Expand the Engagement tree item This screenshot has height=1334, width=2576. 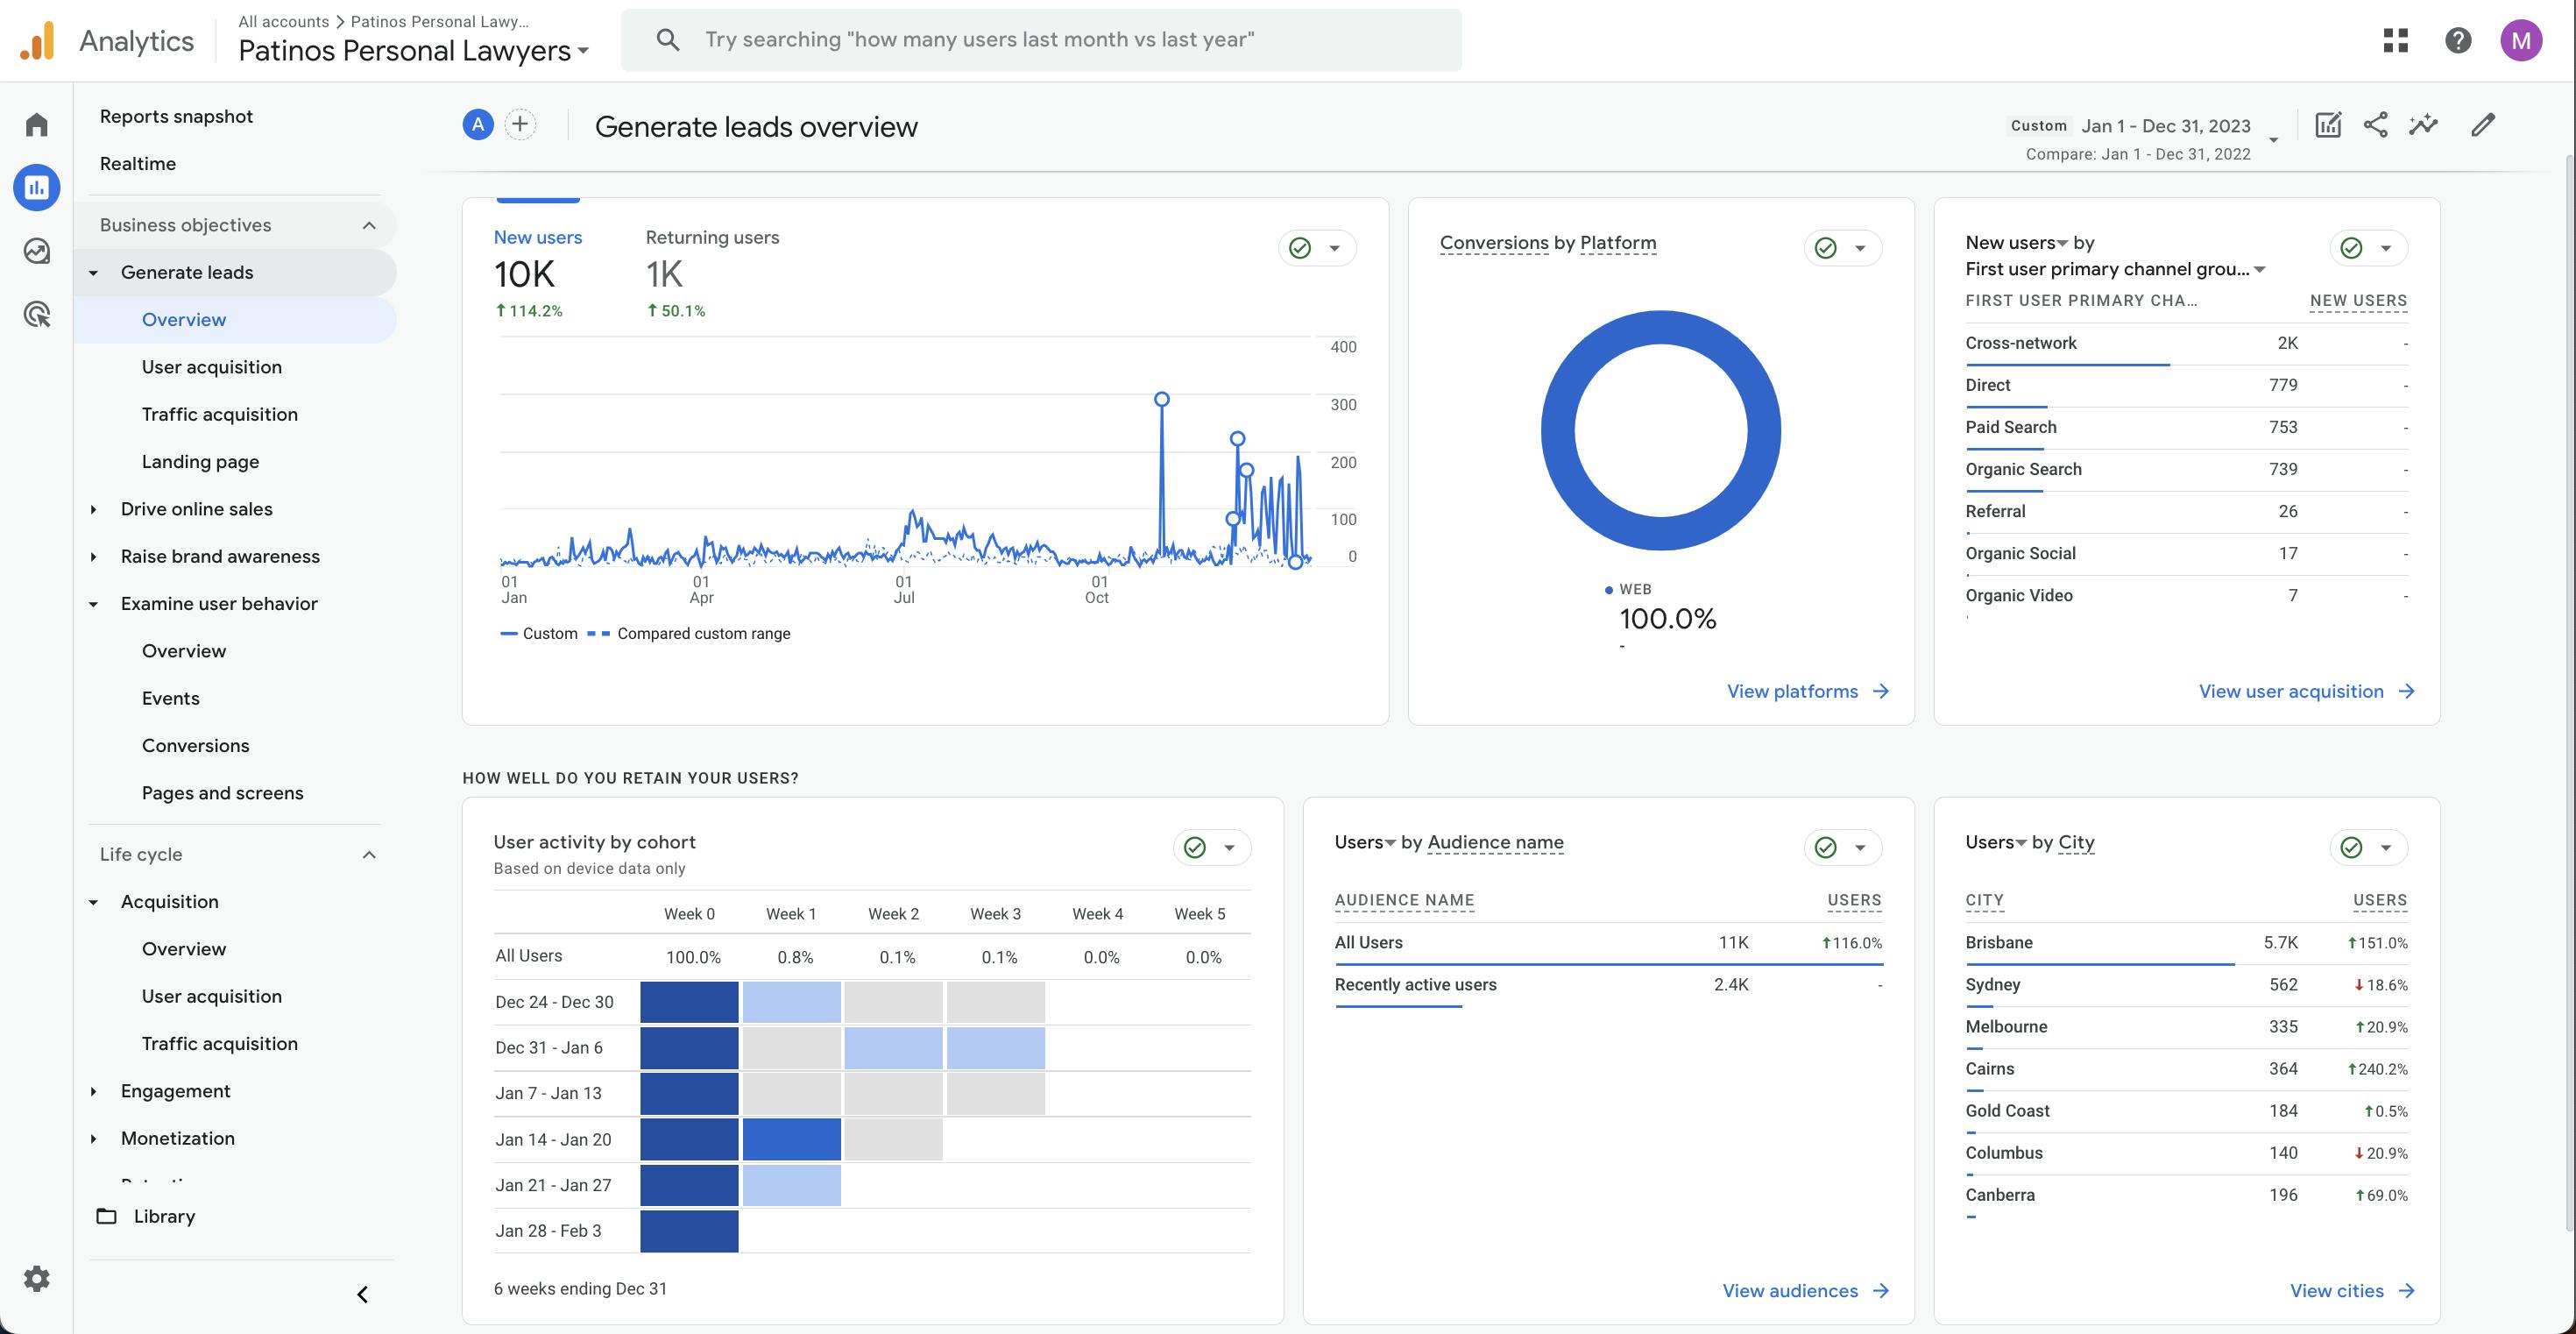coord(93,1091)
